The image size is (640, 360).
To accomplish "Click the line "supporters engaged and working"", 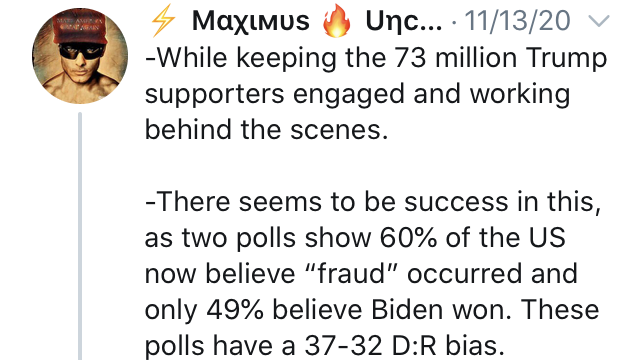I will (357, 94).
